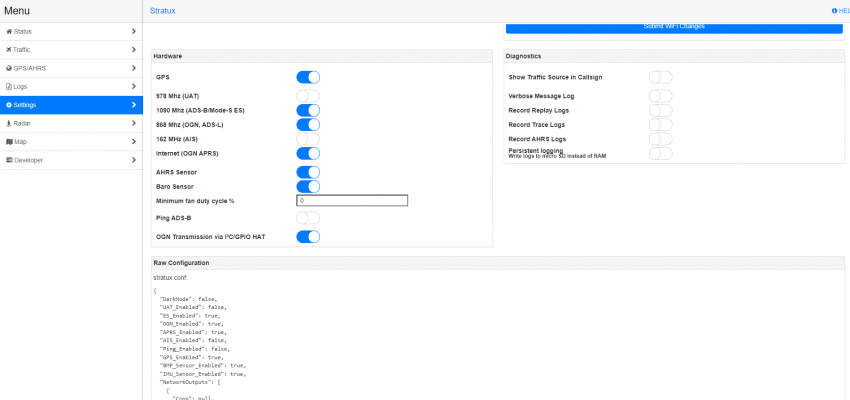Toggle Internet (OGN APRS) switch
The width and height of the screenshot is (850, 400).
click(308, 153)
